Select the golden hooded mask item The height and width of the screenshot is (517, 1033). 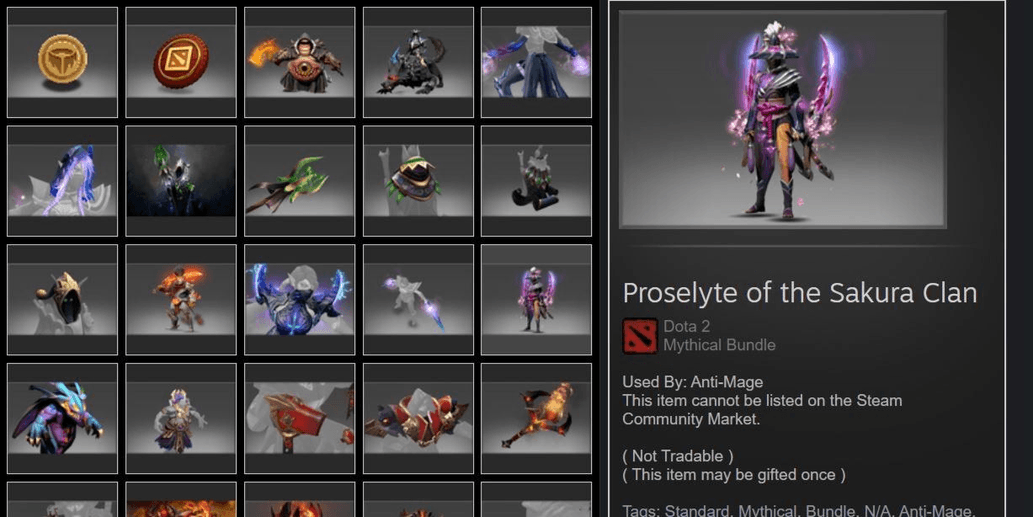coord(62,299)
